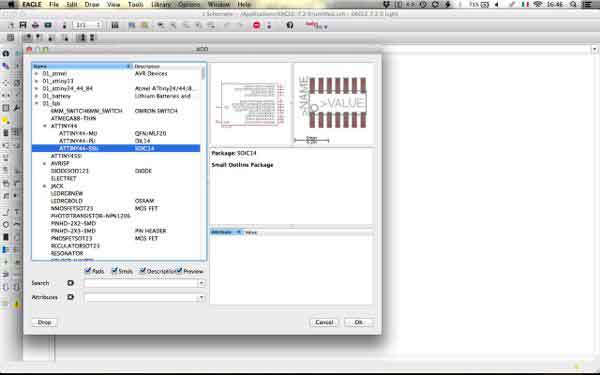Screen dimensions: 600x375
Task: Select the ATTINY44-MU row
Action: coord(116,134)
